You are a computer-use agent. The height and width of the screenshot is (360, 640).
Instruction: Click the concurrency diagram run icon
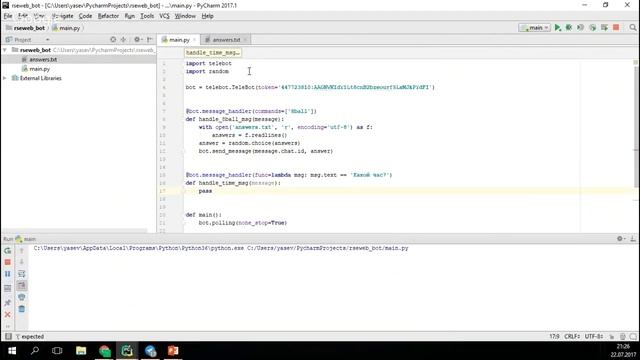pyautogui.click(x=604, y=28)
